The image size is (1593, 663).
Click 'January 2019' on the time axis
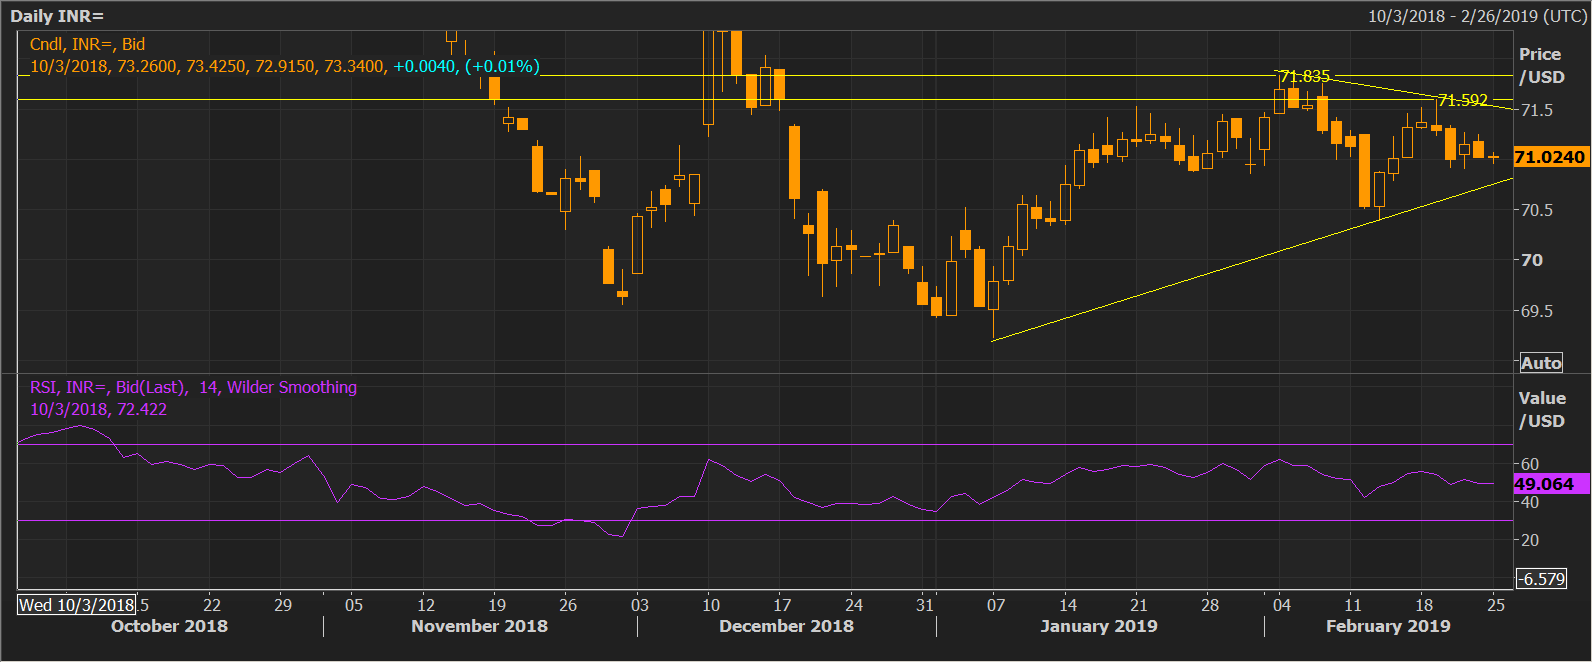click(1098, 626)
